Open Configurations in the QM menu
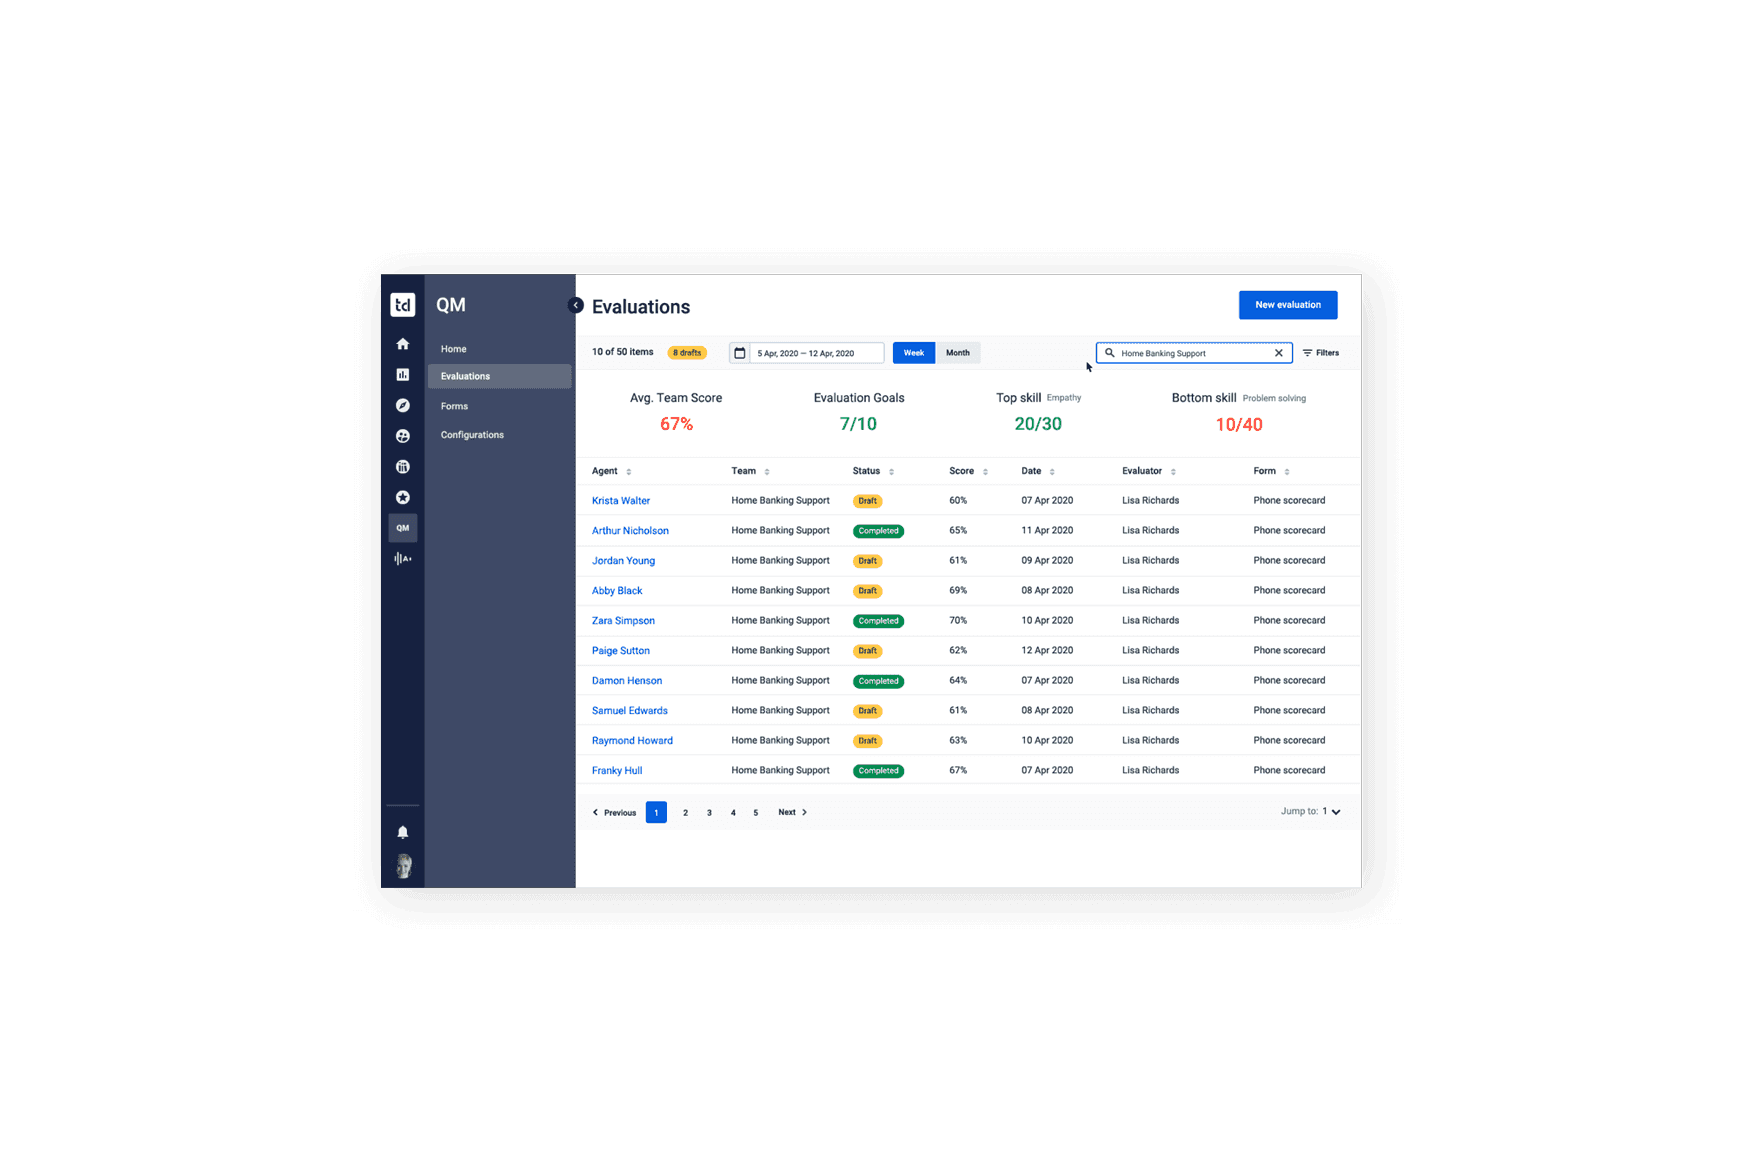 tap(472, 435)
